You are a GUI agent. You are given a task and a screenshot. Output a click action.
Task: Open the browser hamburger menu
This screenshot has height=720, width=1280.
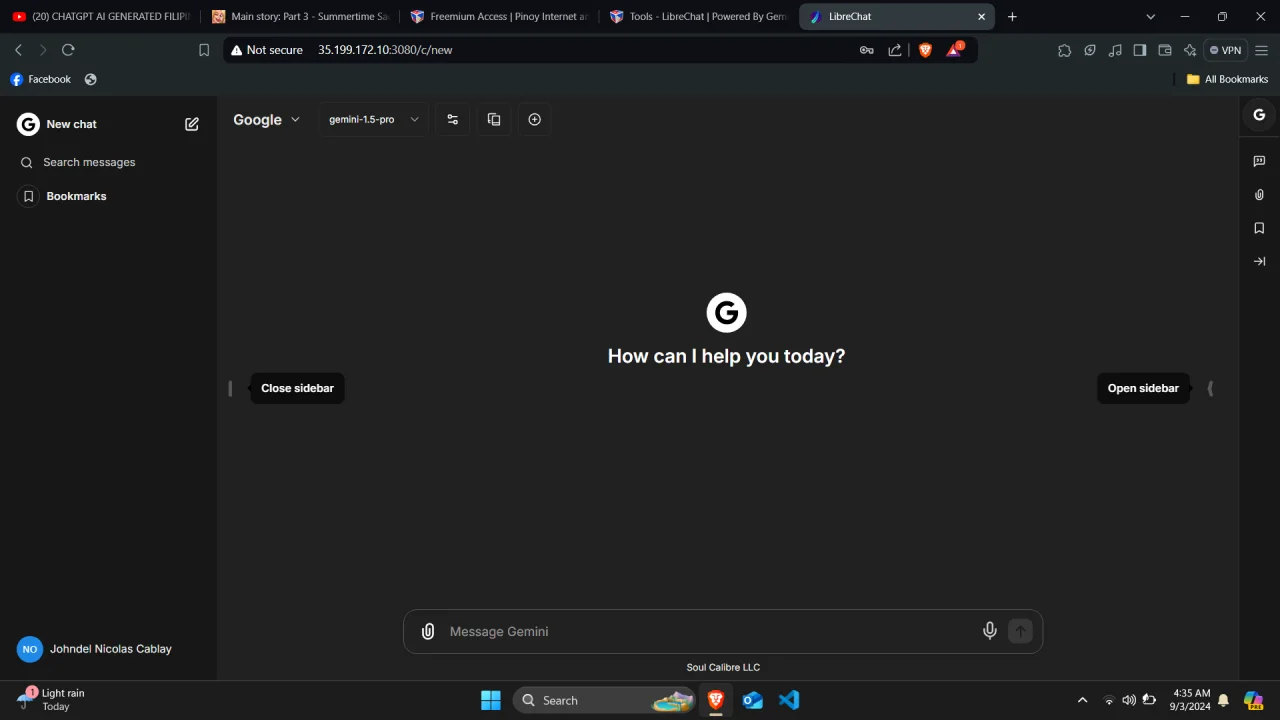pos(1262,50)
